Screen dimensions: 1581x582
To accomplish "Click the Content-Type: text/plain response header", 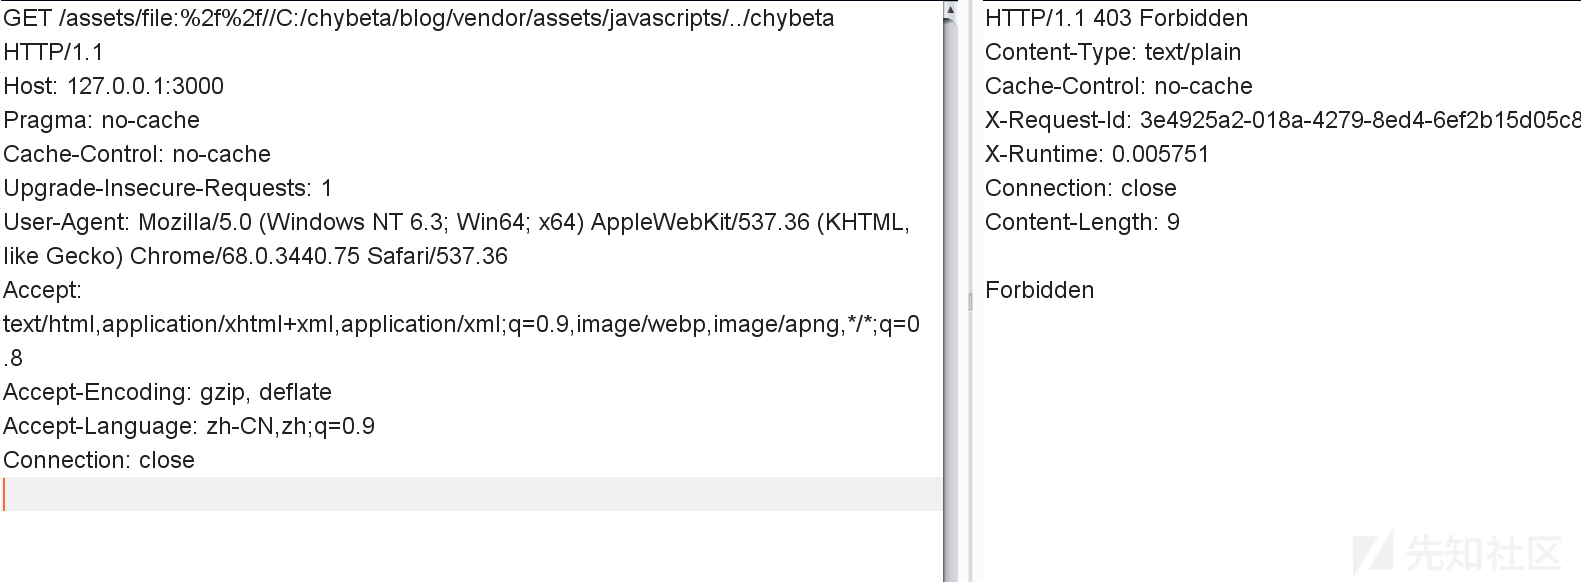I will tap(1112, 53).
